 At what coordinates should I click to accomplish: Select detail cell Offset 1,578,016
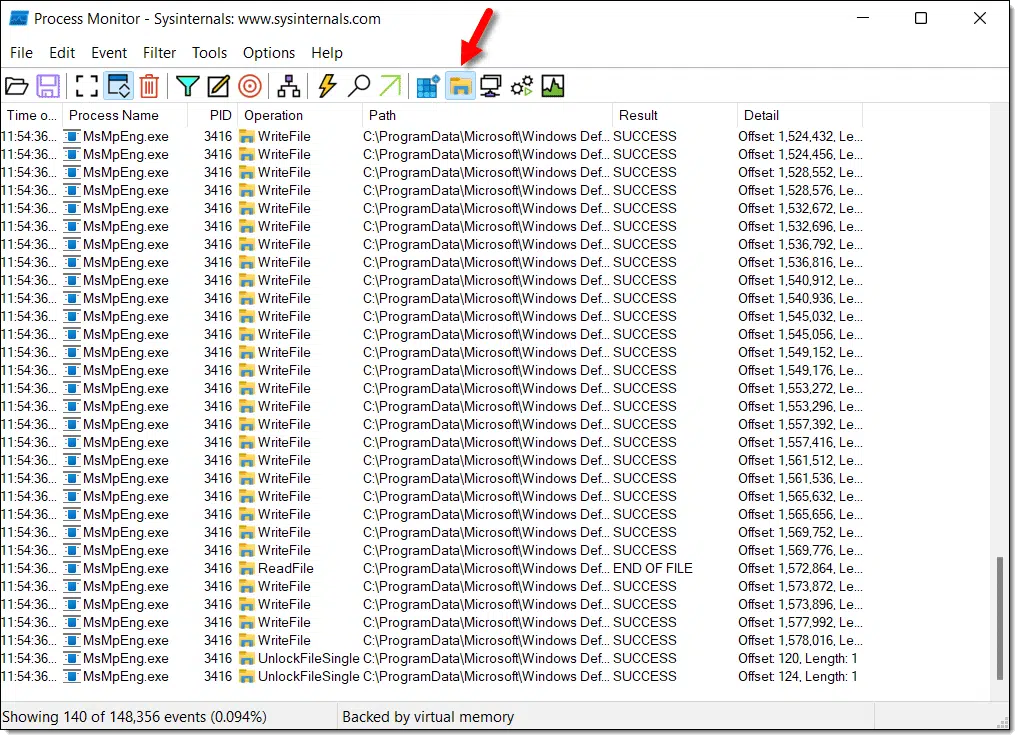[800, 641]
